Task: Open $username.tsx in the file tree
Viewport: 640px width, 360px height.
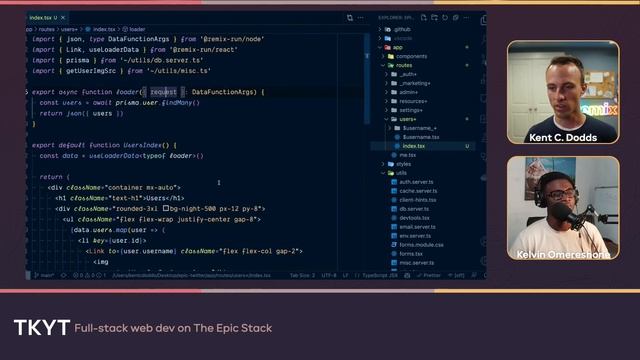Action: coord(423,137)
